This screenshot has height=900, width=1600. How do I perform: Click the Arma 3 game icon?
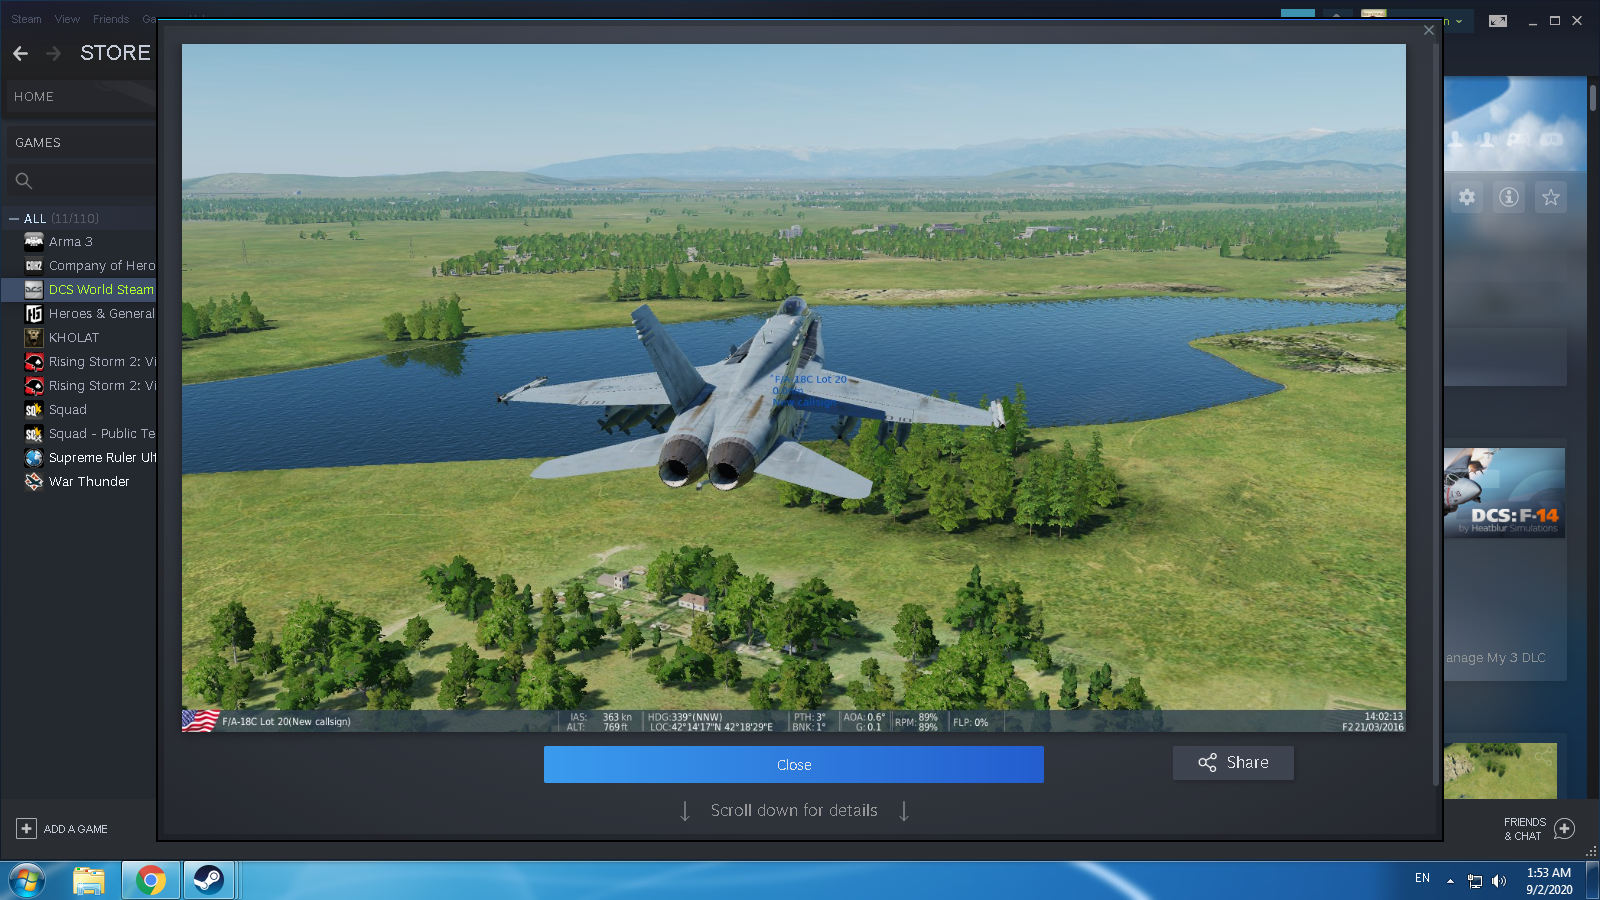click(34, 241)
